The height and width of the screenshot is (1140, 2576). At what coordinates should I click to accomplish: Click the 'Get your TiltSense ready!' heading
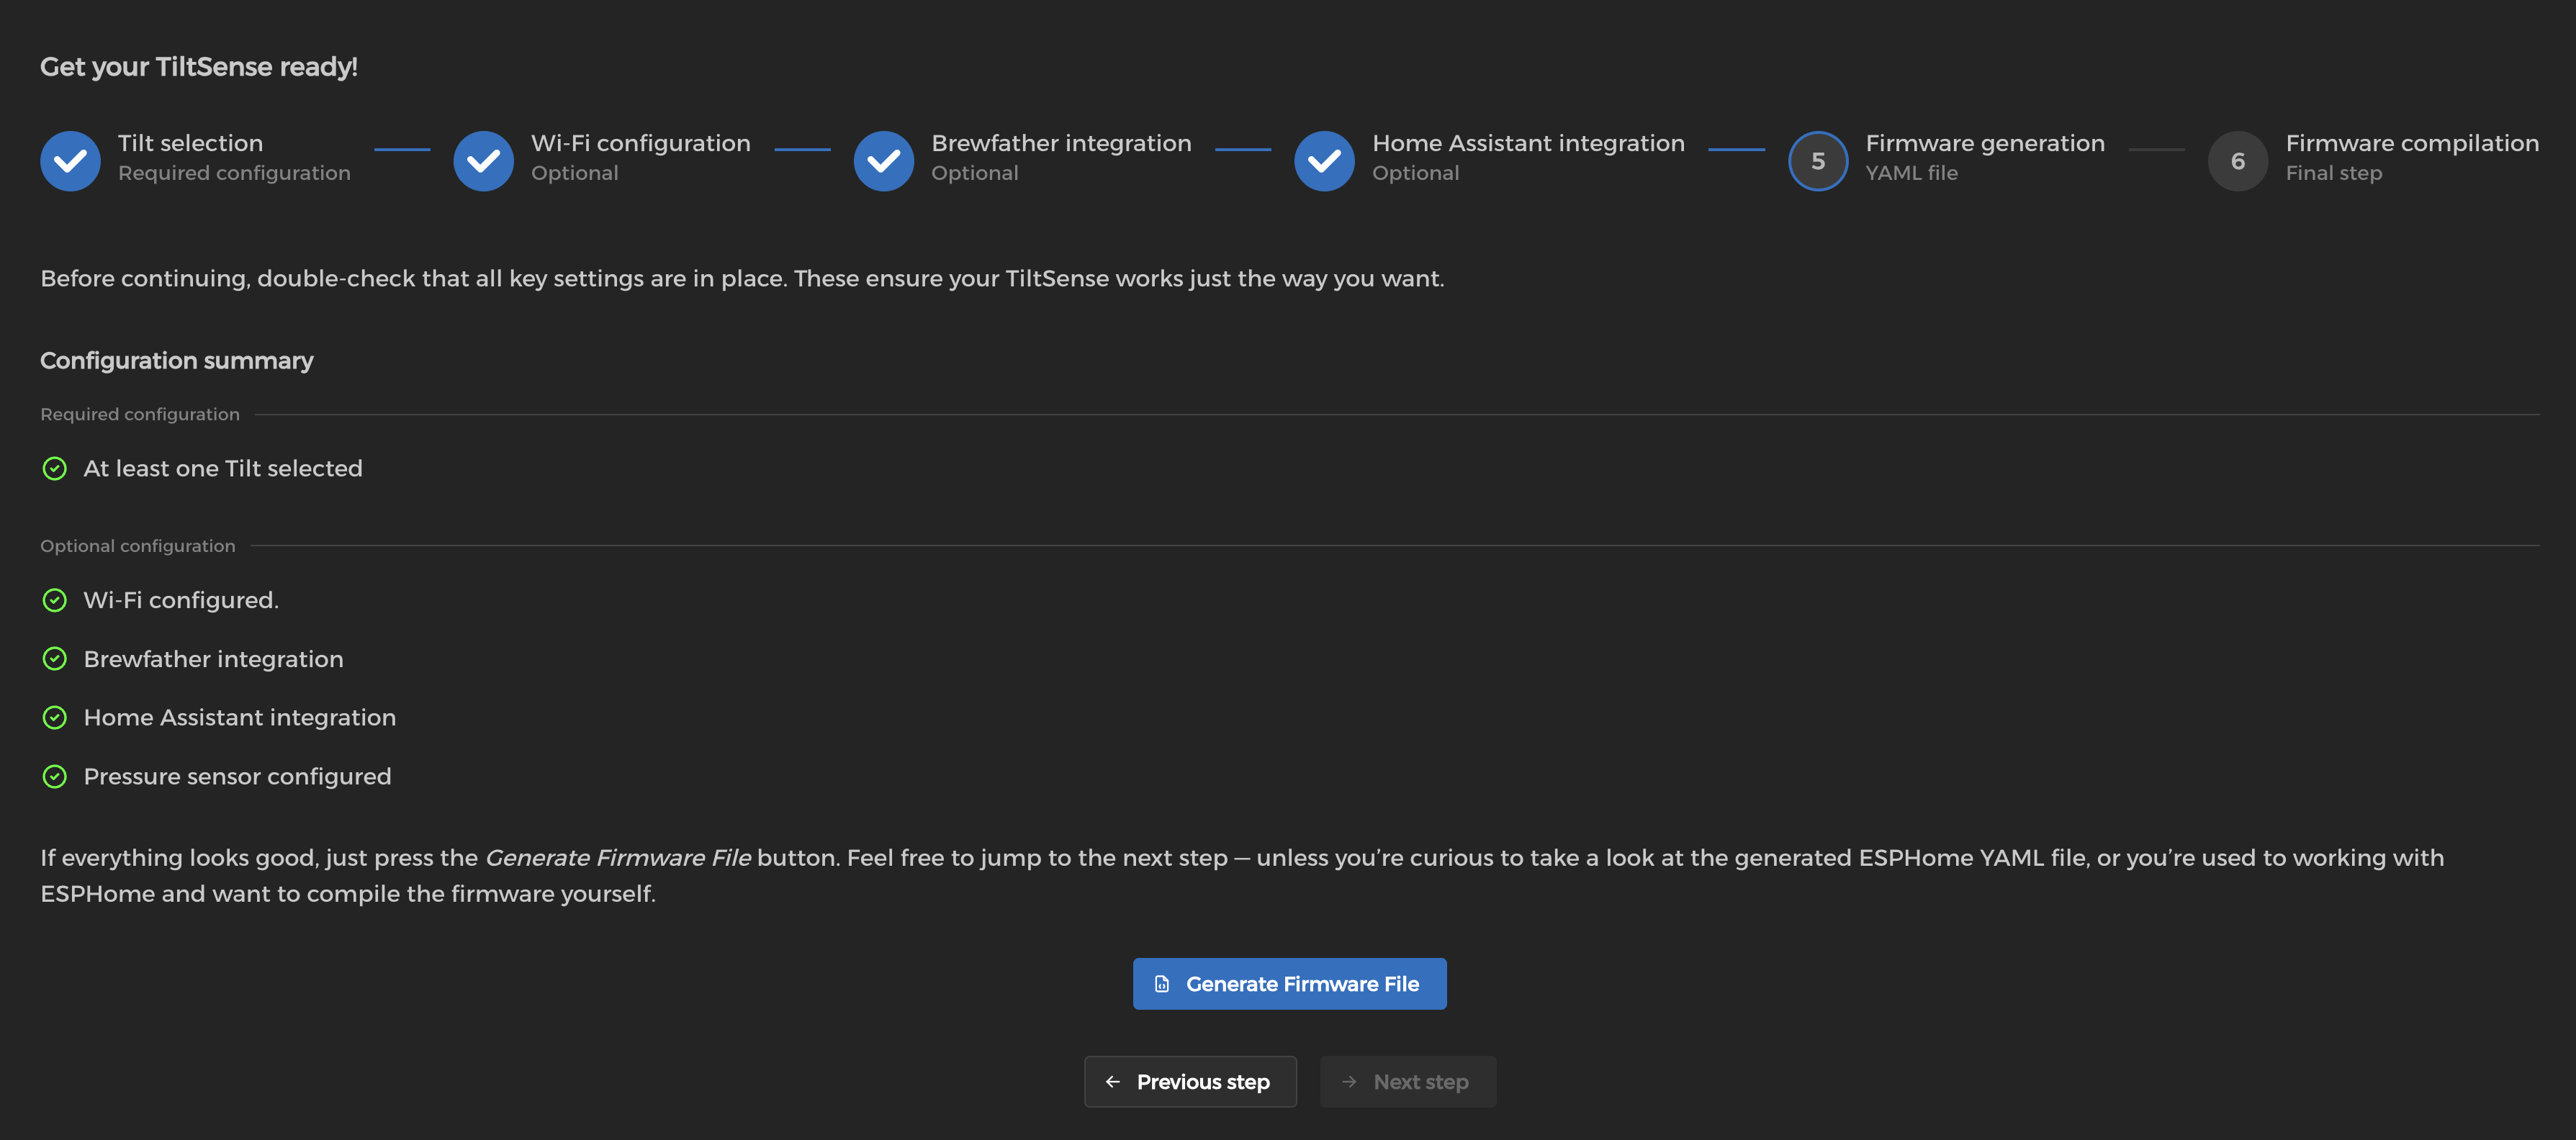click(x=199, y=67)
